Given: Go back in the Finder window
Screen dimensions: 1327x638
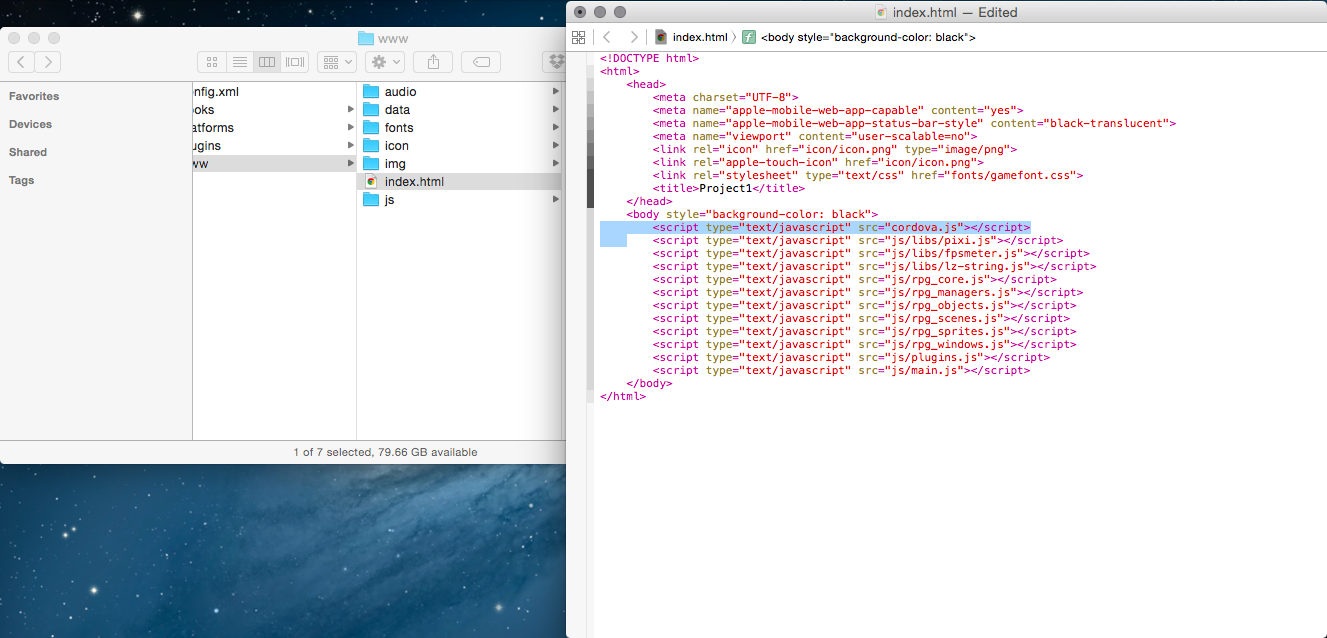Looking at the screenshot, I should (22, 62).
